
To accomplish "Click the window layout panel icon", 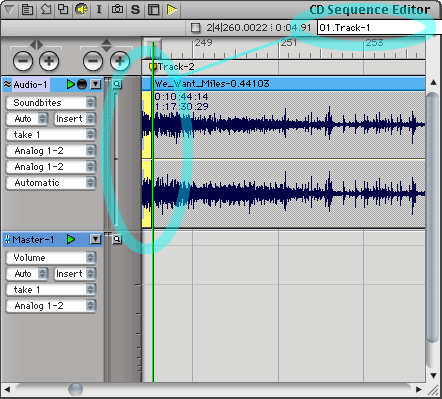I will tap(153, 10).
